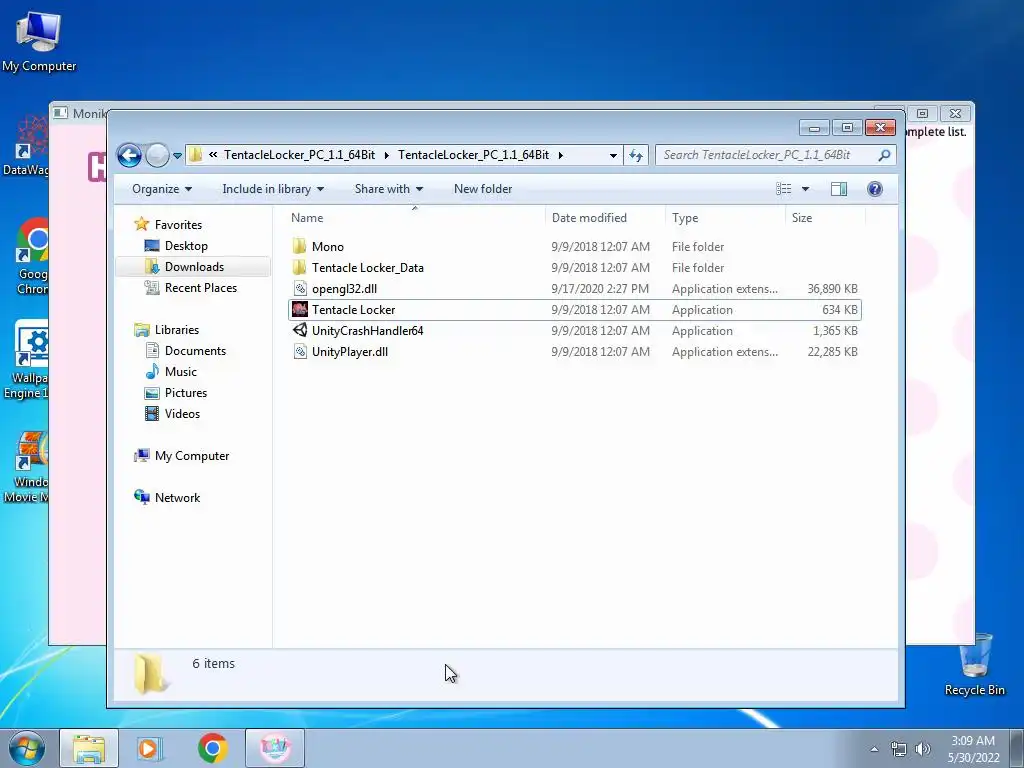Open Pictures library

(185, 392)
